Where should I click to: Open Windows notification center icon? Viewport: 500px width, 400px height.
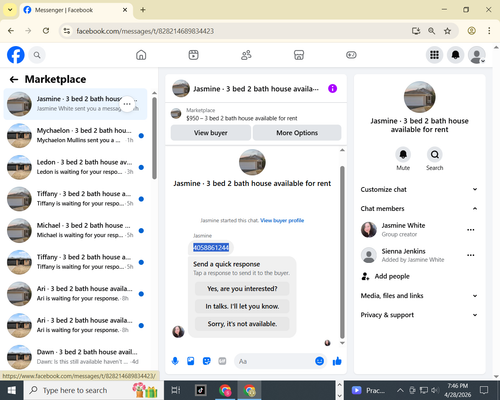484,390
